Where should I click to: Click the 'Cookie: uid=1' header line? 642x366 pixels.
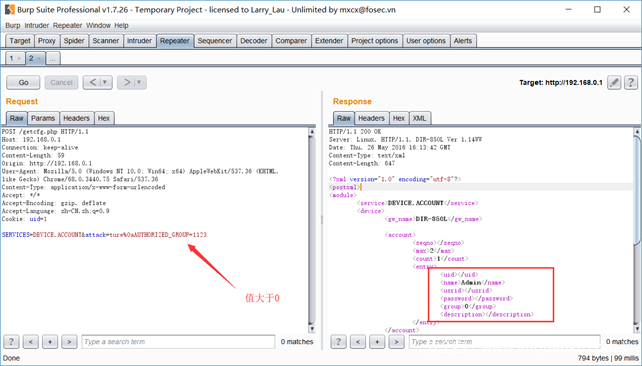24,219
